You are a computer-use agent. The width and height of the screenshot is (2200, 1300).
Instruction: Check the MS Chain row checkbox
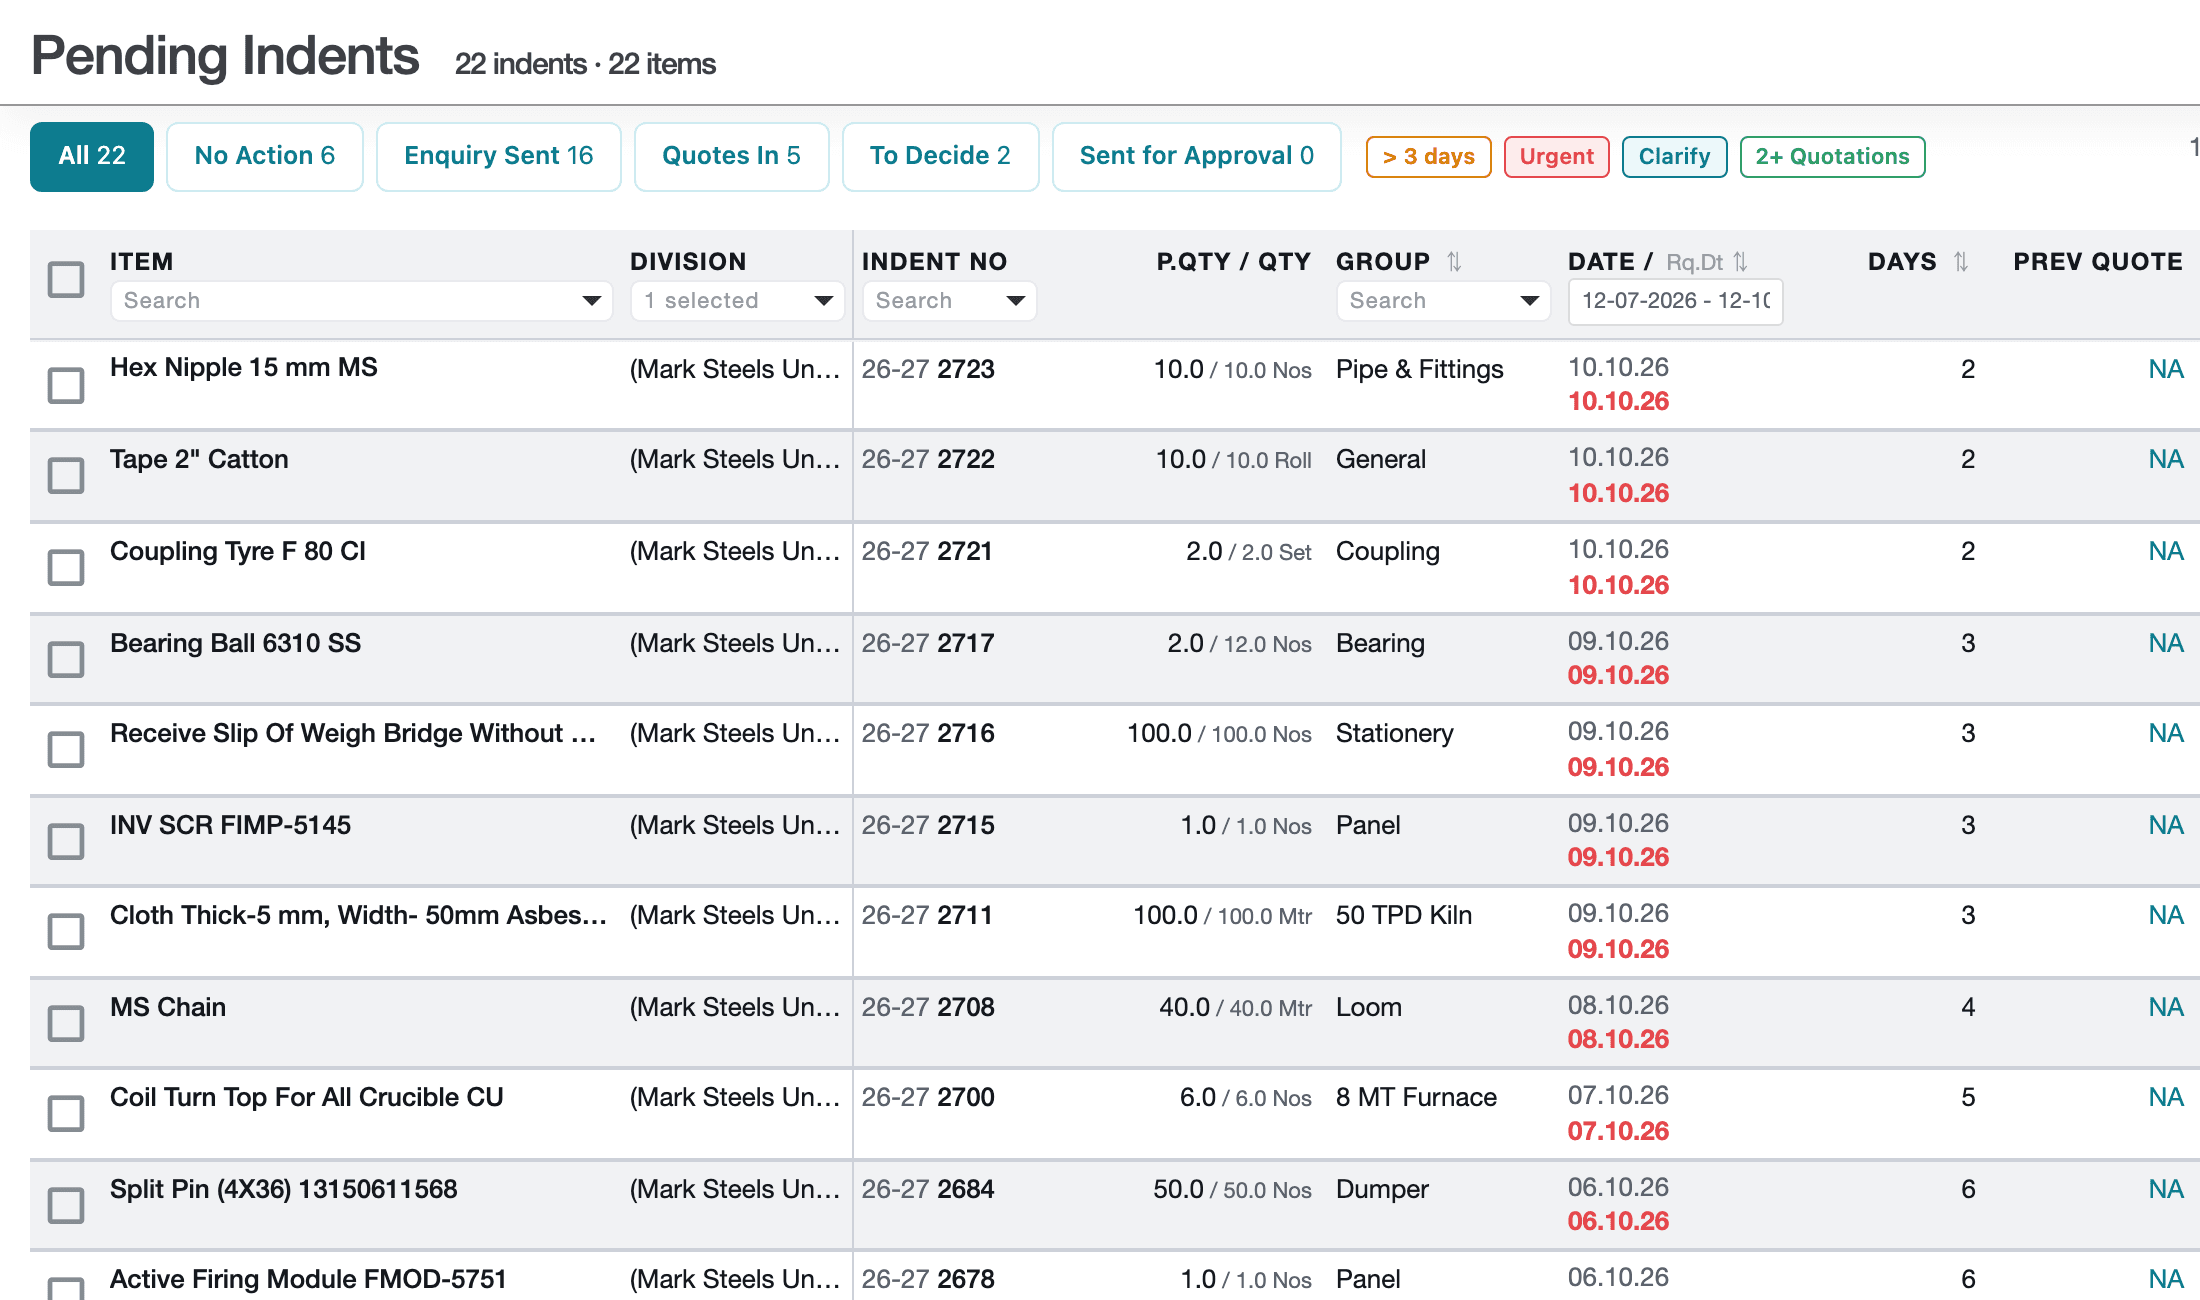point(66,1024)
